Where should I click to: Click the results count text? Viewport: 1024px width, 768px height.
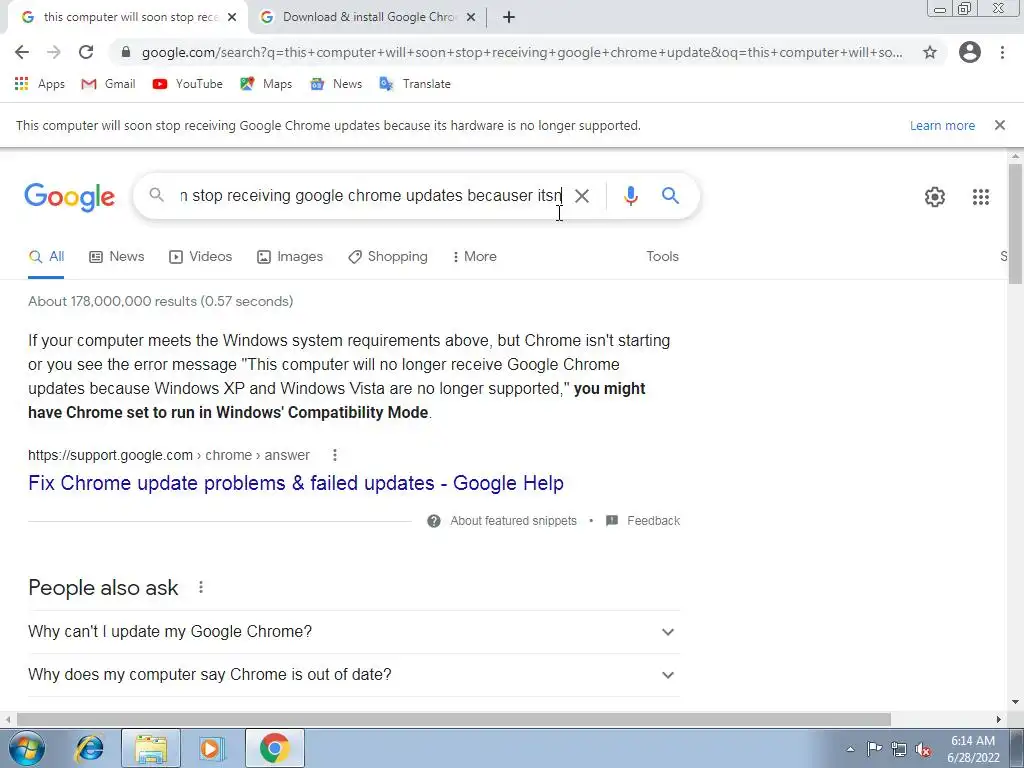pyautogui.click(x=161, y=301)
